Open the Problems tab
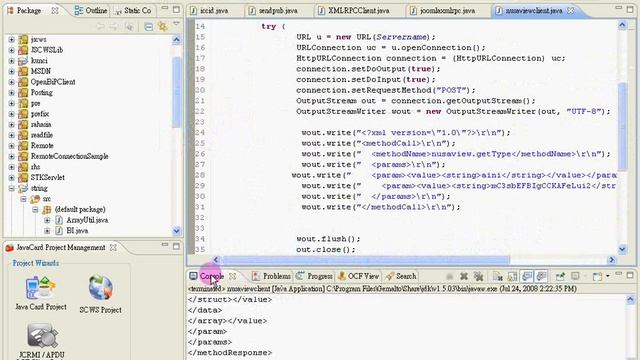The height and width of the screenshot is (360, 640). tap(271, 276)
